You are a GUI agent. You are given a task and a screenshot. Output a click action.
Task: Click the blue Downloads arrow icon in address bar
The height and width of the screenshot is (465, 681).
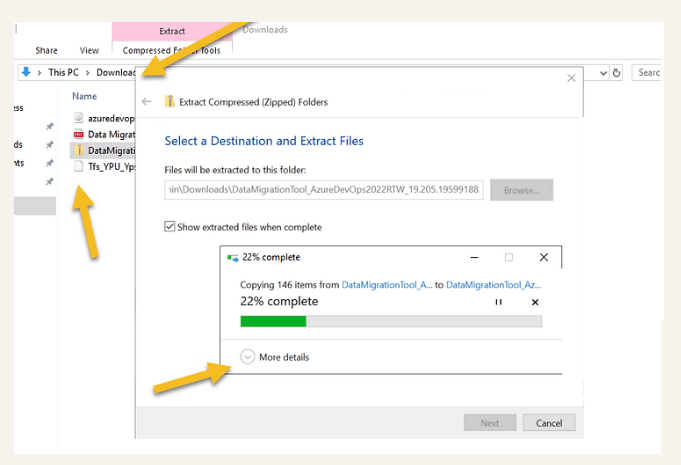(26, 72)
